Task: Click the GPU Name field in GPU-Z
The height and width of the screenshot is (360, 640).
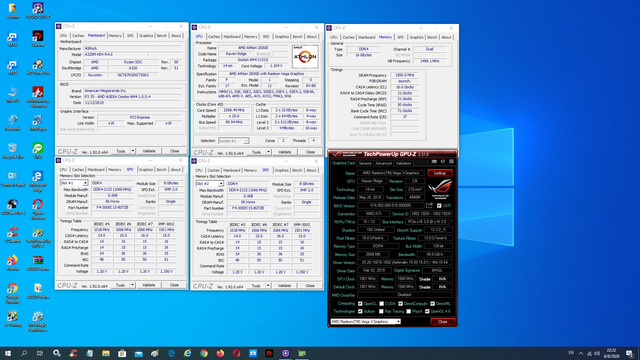Action: 391,173
